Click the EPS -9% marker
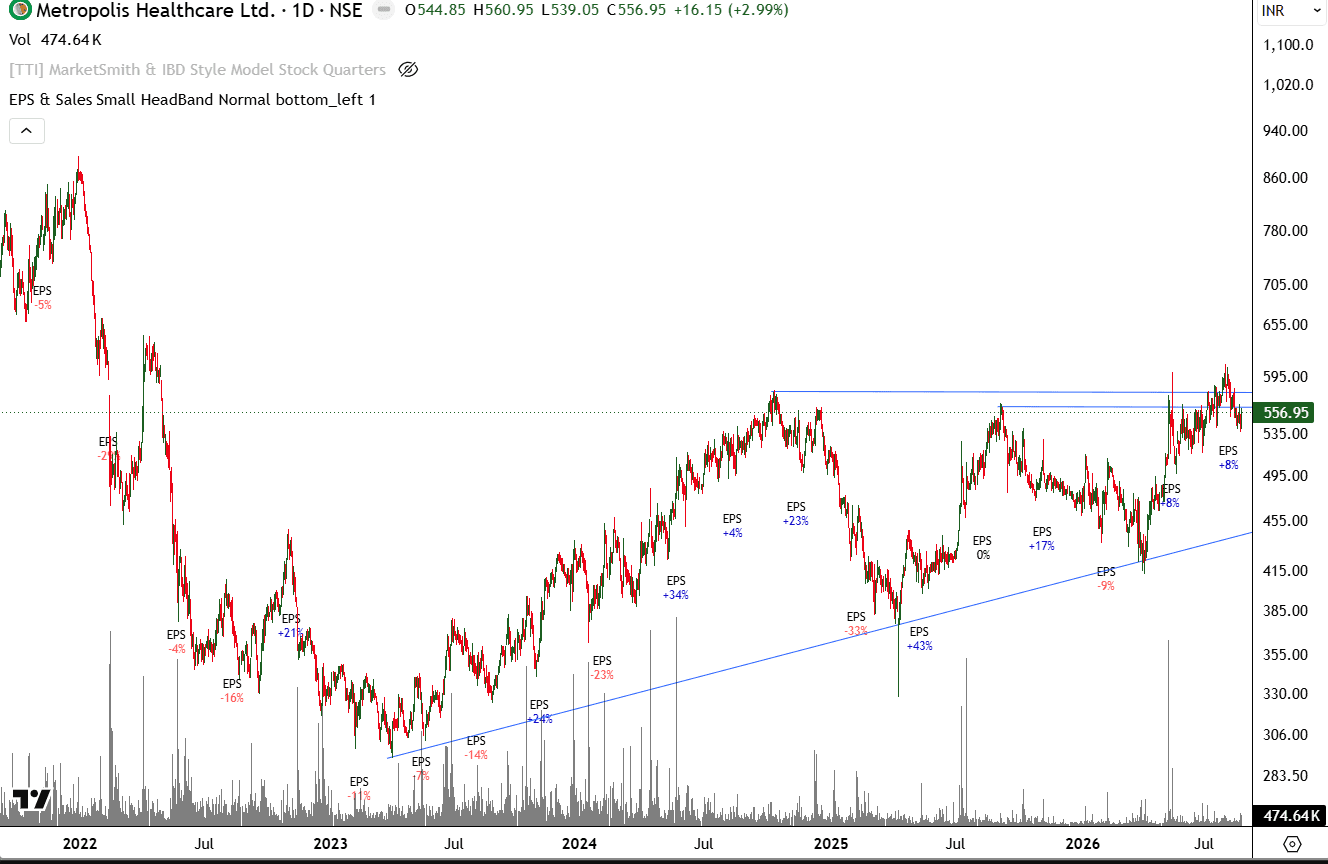This screenshot has width=1328, height=864. (1106, 579)
